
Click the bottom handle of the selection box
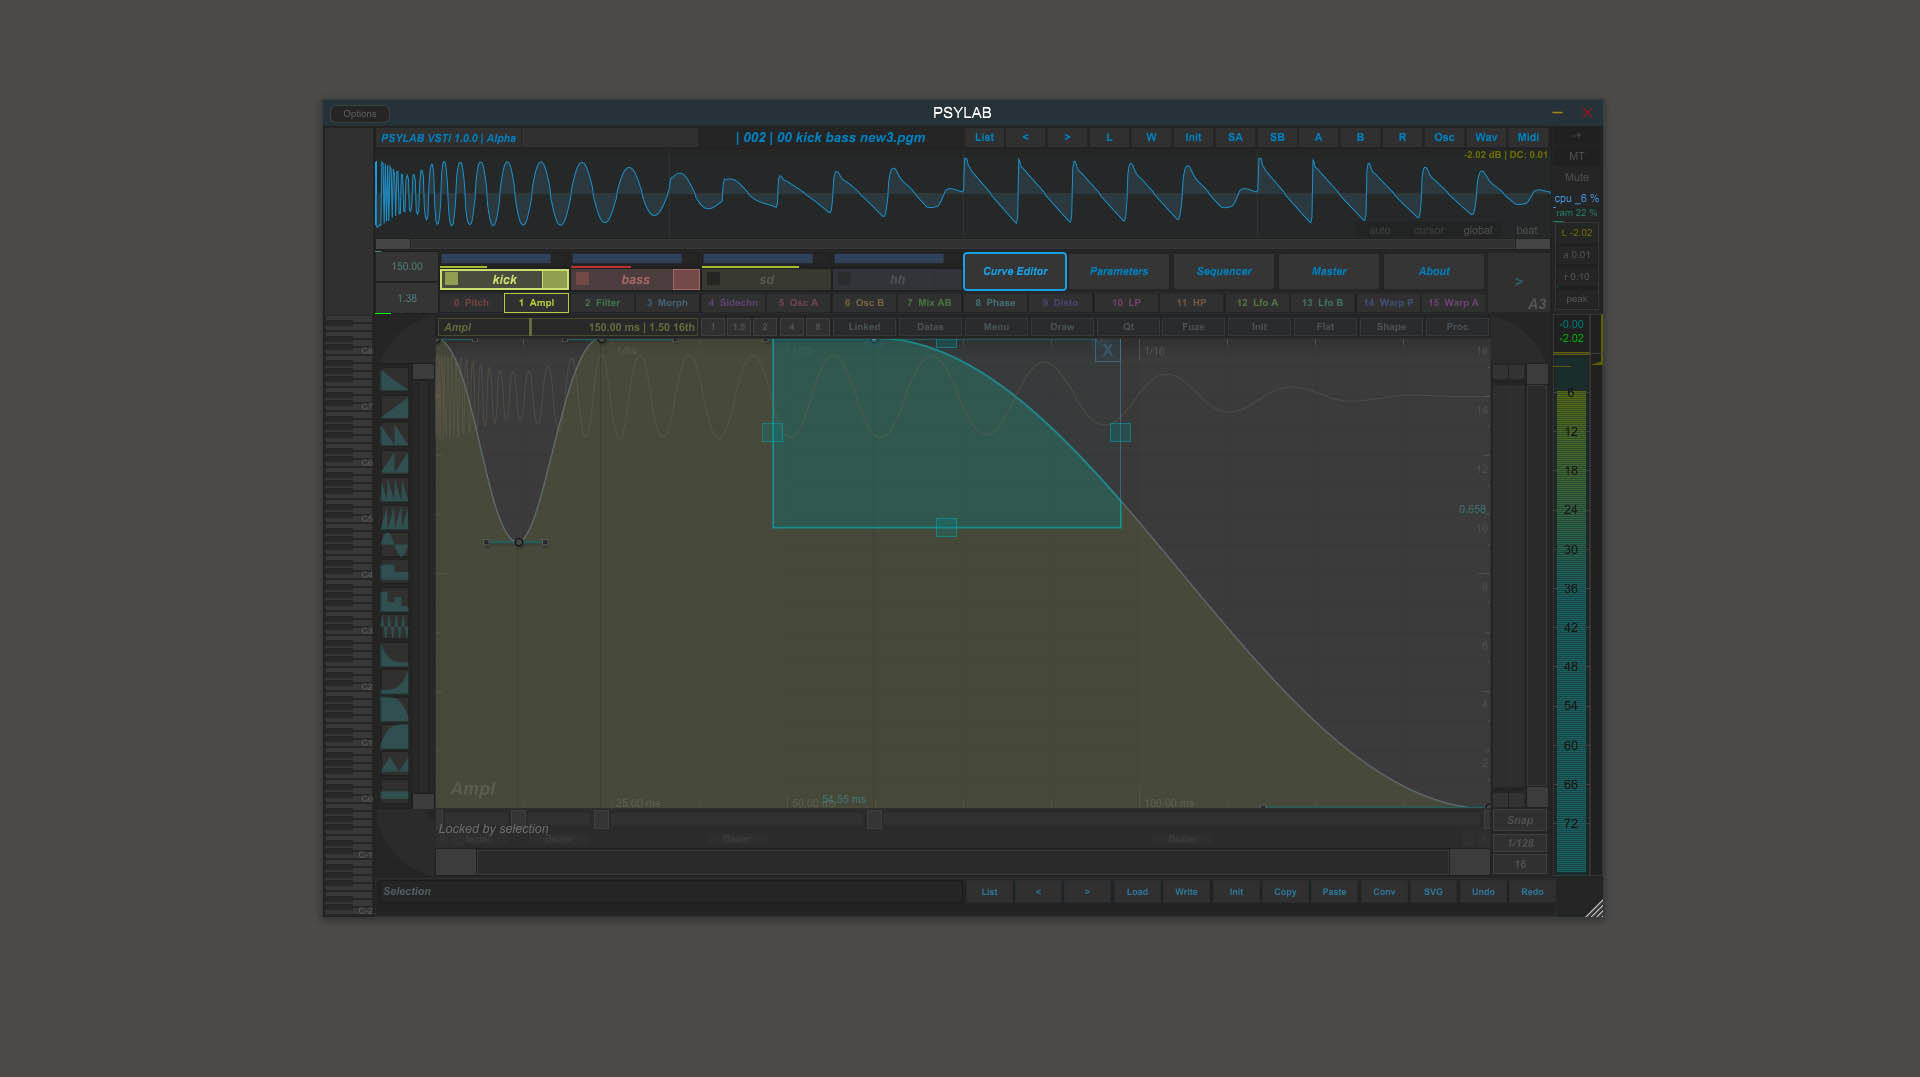(946, 527)
